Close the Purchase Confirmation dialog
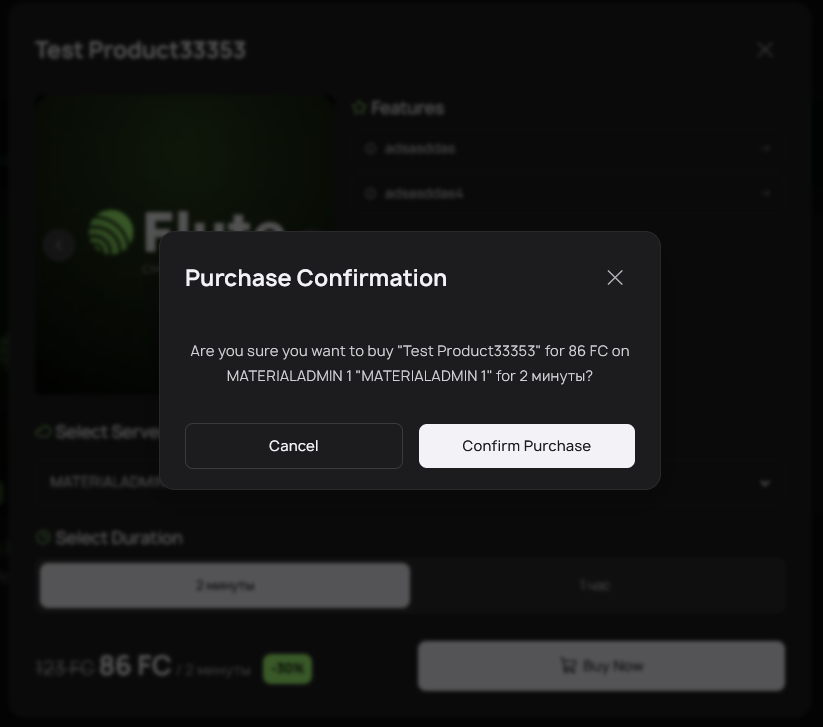Image resolution: width=823 pixels, height=727 pixels. [615, 277]
